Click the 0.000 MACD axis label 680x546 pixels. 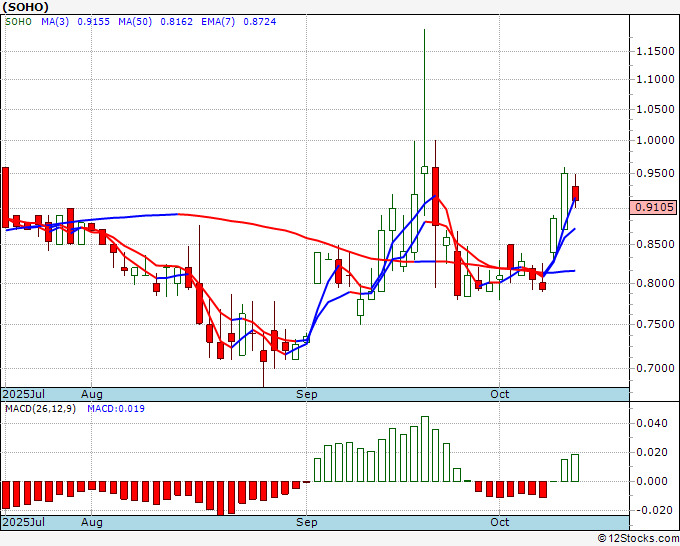[651, 481]
